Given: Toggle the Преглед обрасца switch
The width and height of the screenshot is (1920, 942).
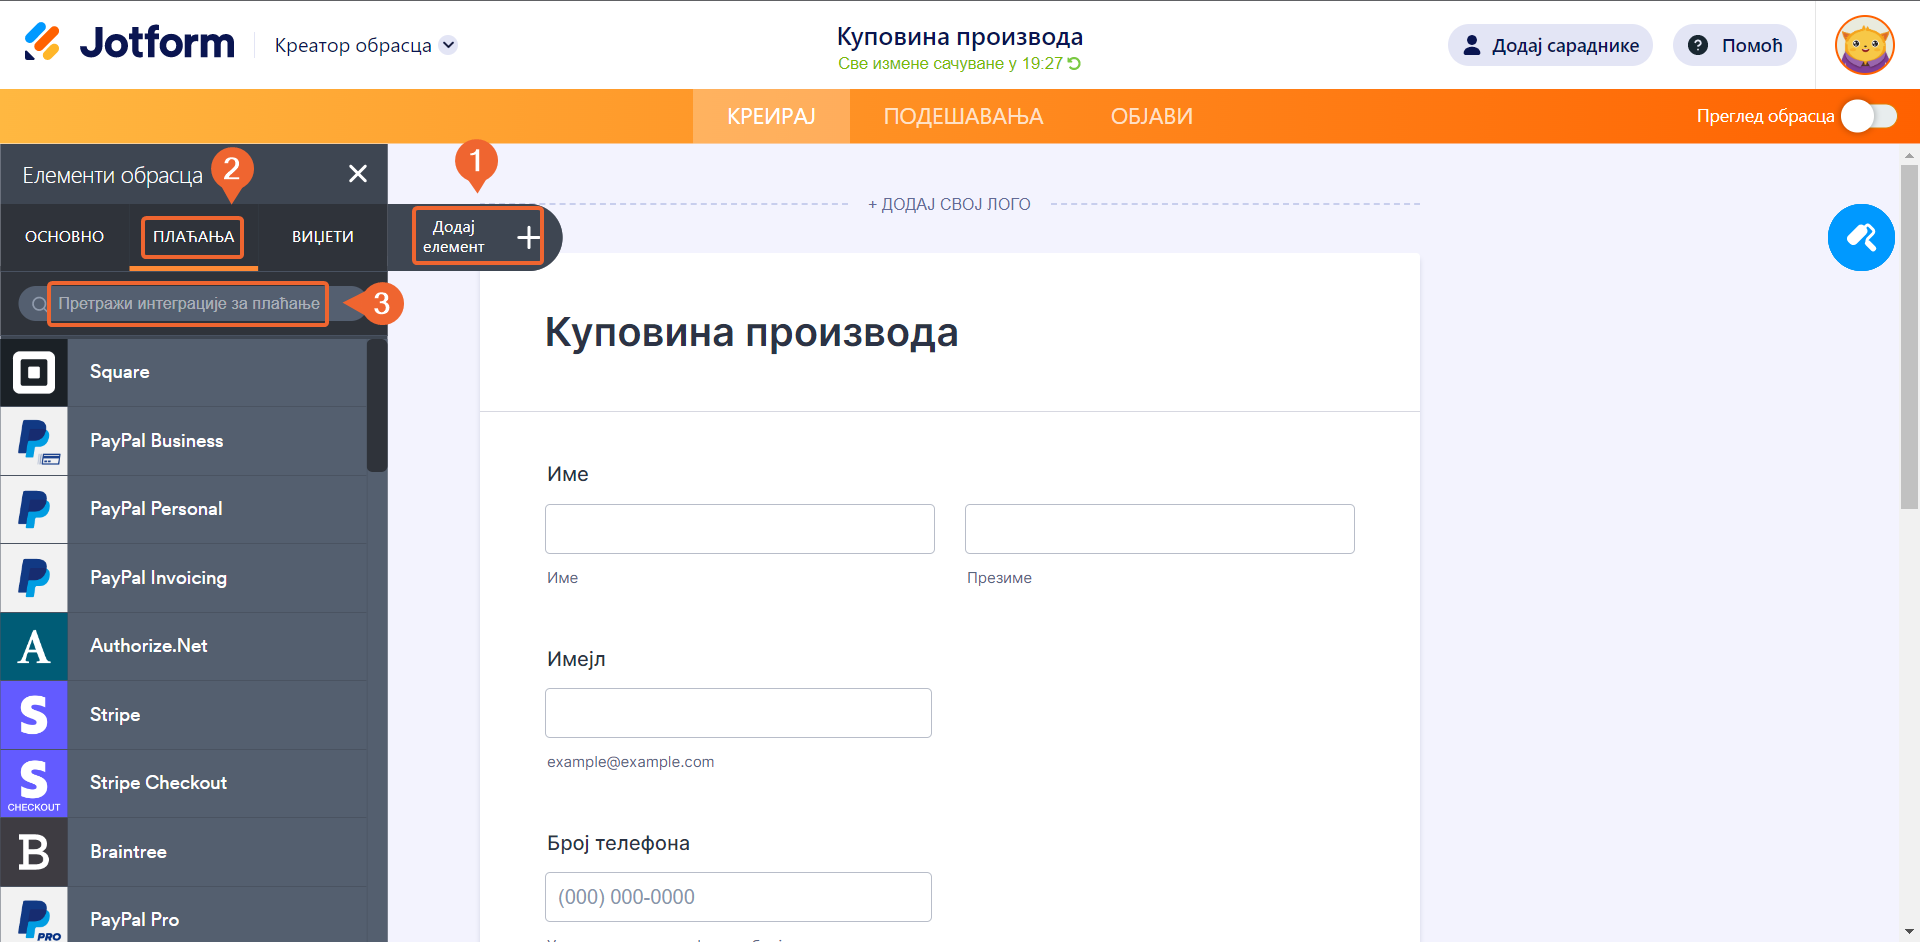Looking at the screenshot, I should 1869,116.
